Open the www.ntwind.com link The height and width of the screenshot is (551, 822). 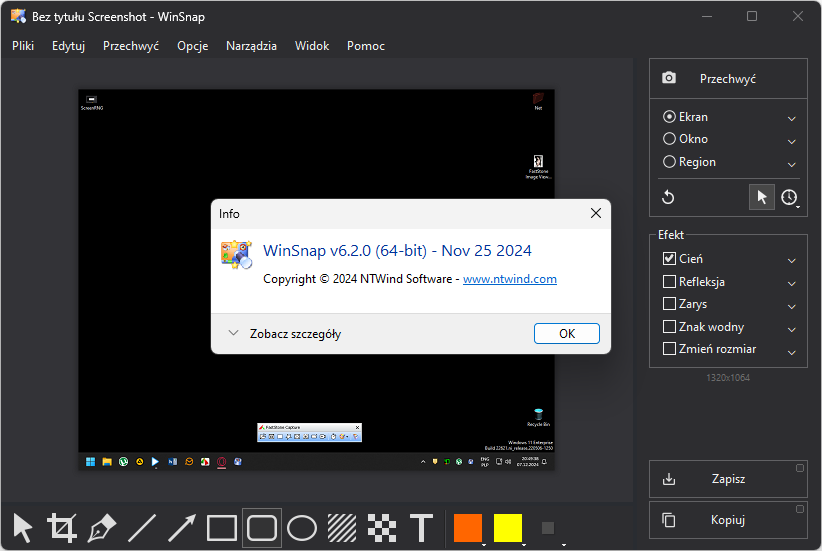click(x=510, y=279)
